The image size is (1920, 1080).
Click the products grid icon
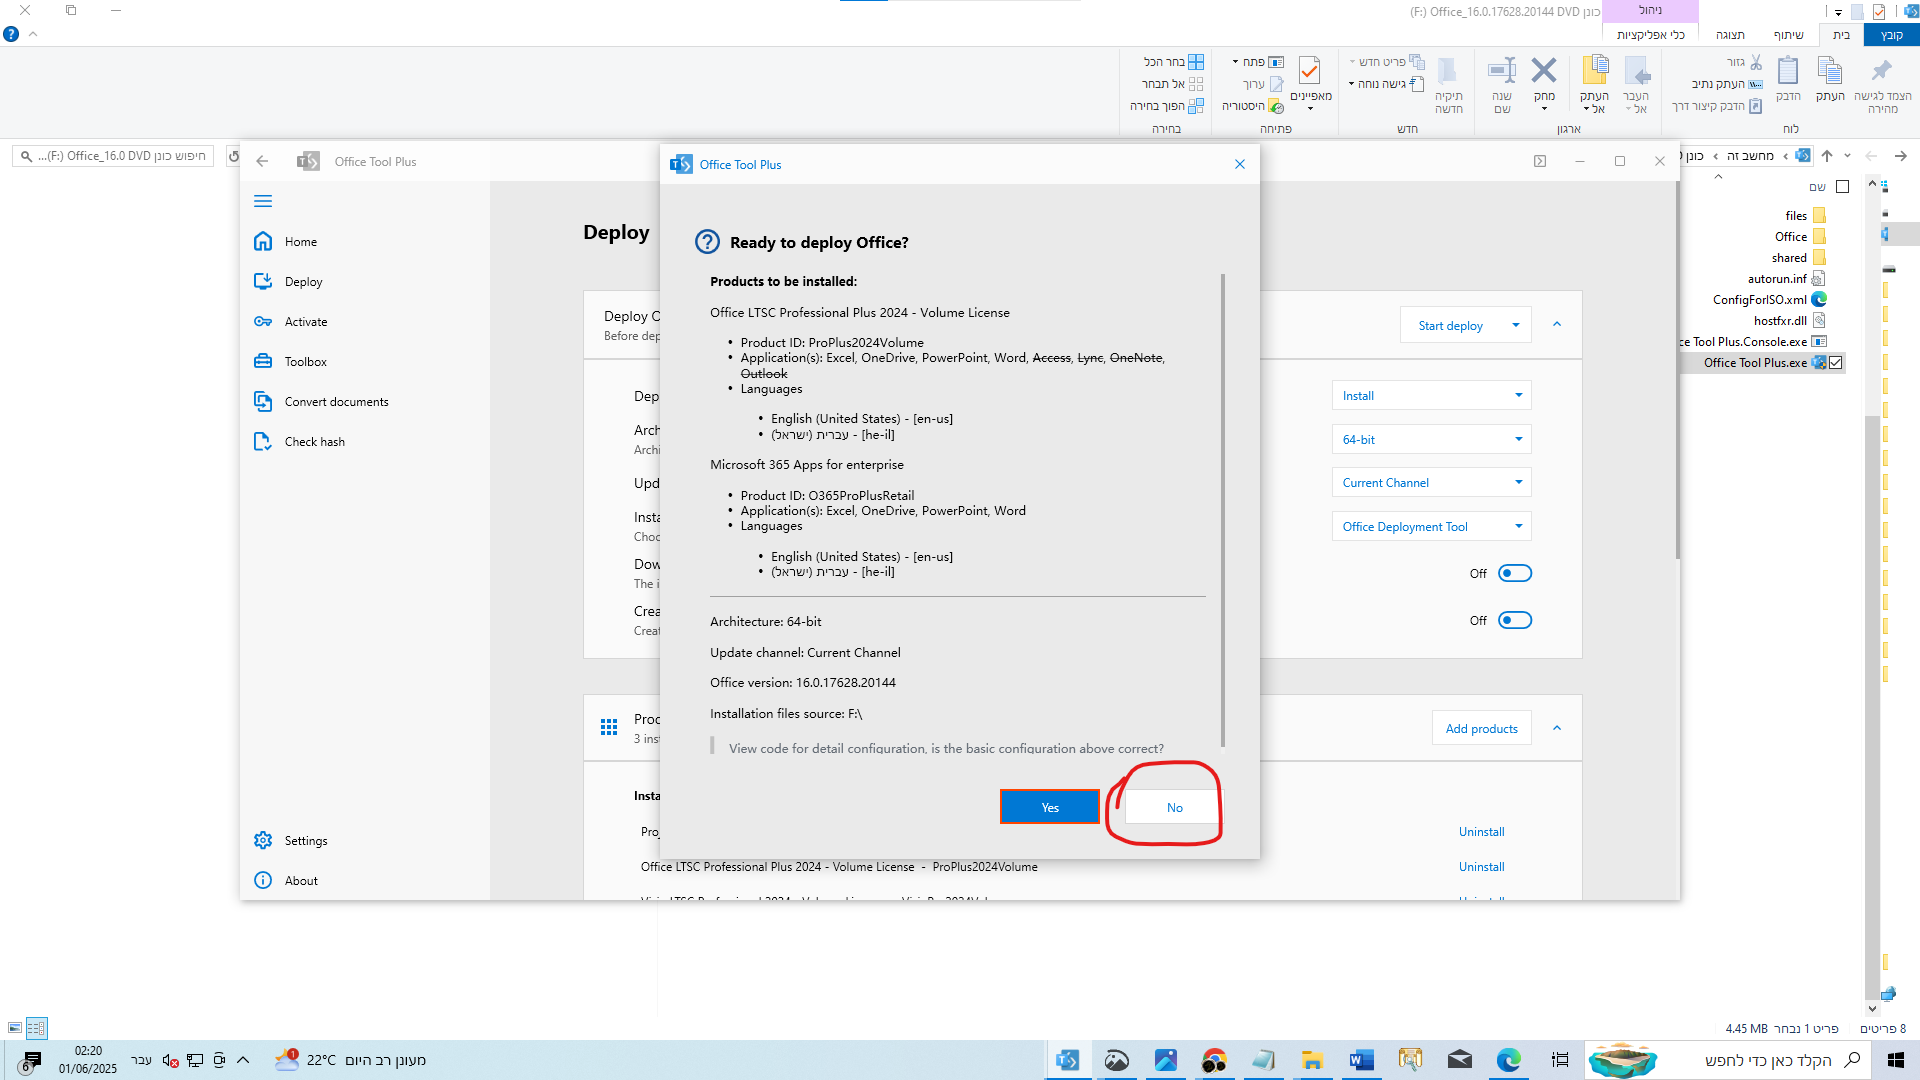(x=609, y=727)
